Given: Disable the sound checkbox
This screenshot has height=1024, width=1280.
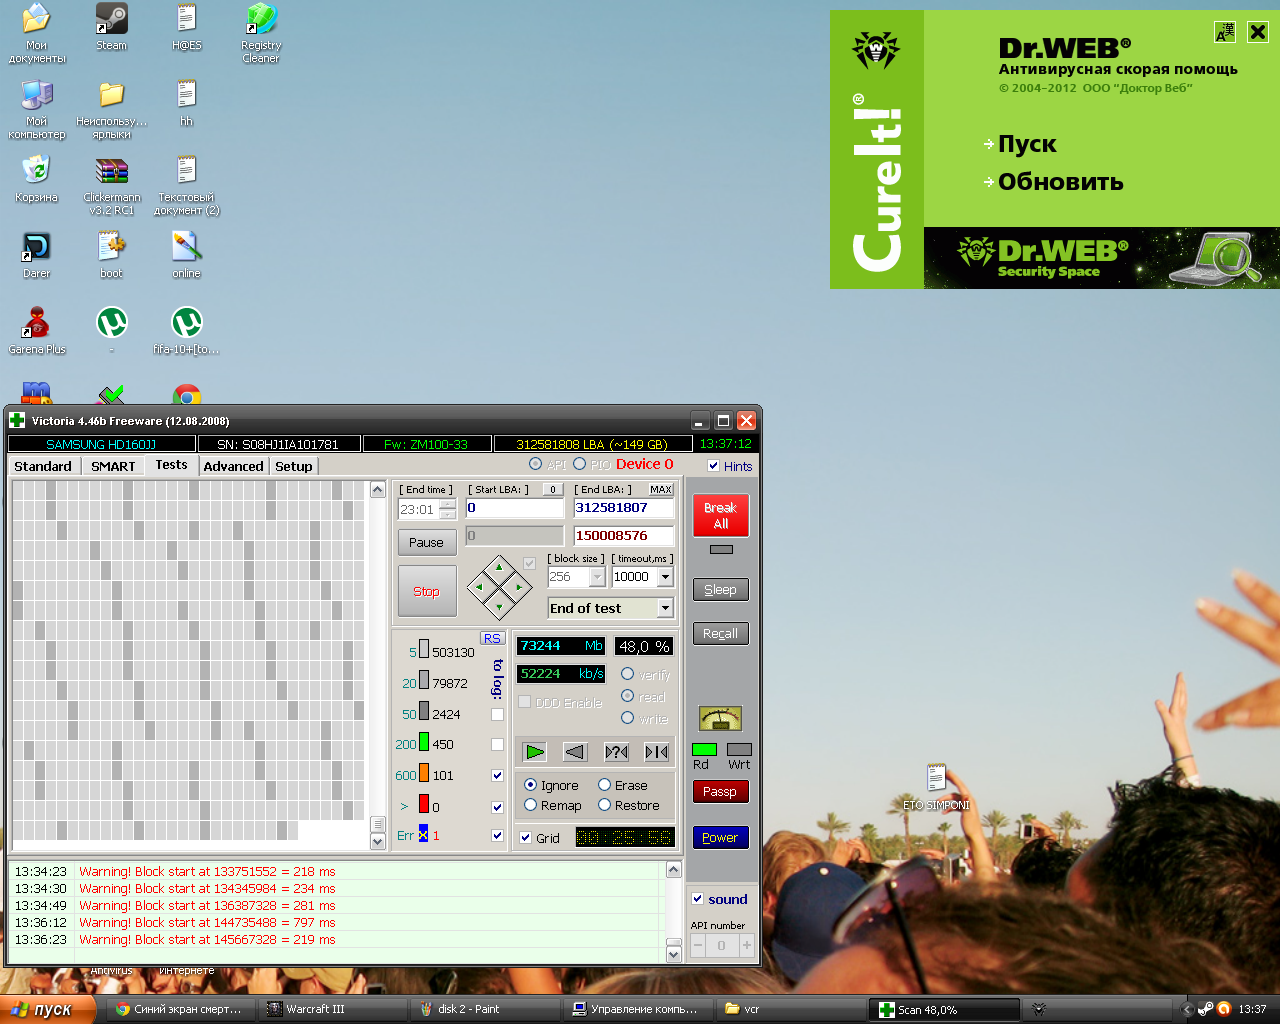Looking at the screenshot, I should 698,899.
